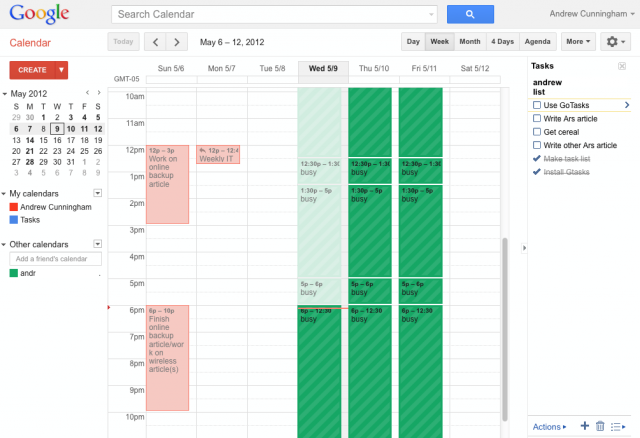Uncheck the Make task list task
640x438 pixels.
coord(537,158)
